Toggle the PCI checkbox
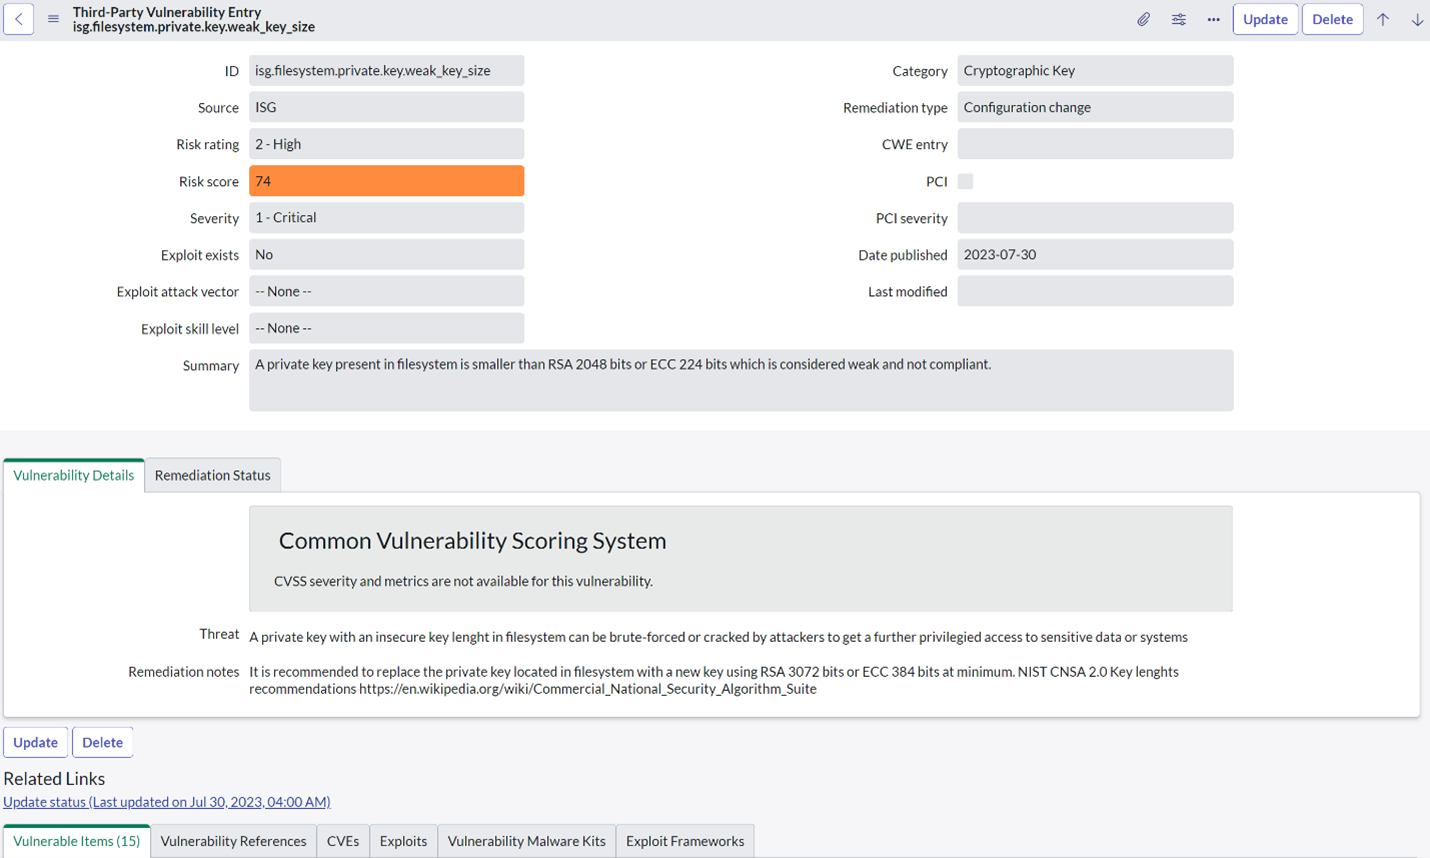1430x858 pixels. pos(965,181)
